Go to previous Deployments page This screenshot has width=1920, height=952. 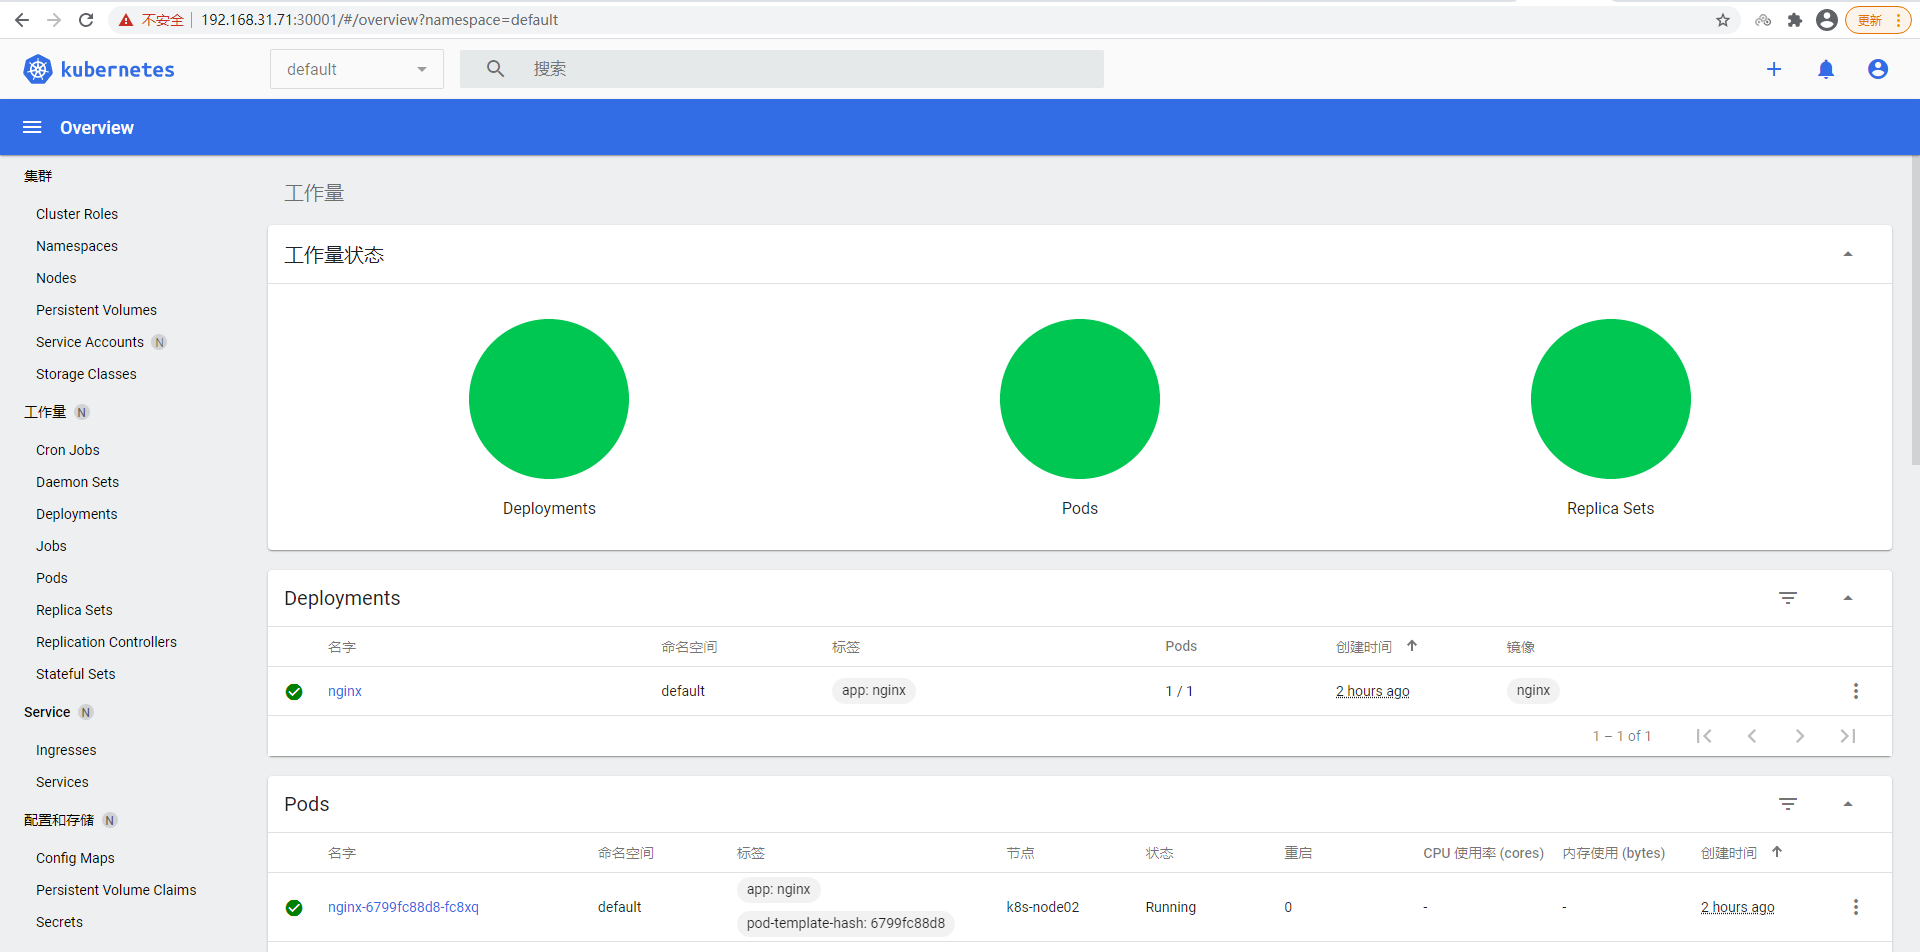click(1752, 736)
